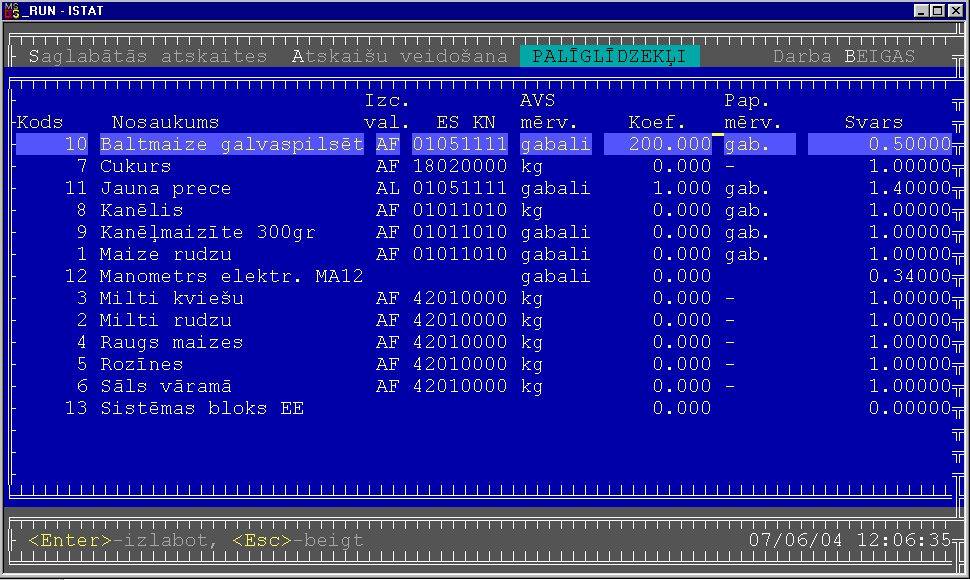Click the <Esc>-beigt hint

coord(298,540)
